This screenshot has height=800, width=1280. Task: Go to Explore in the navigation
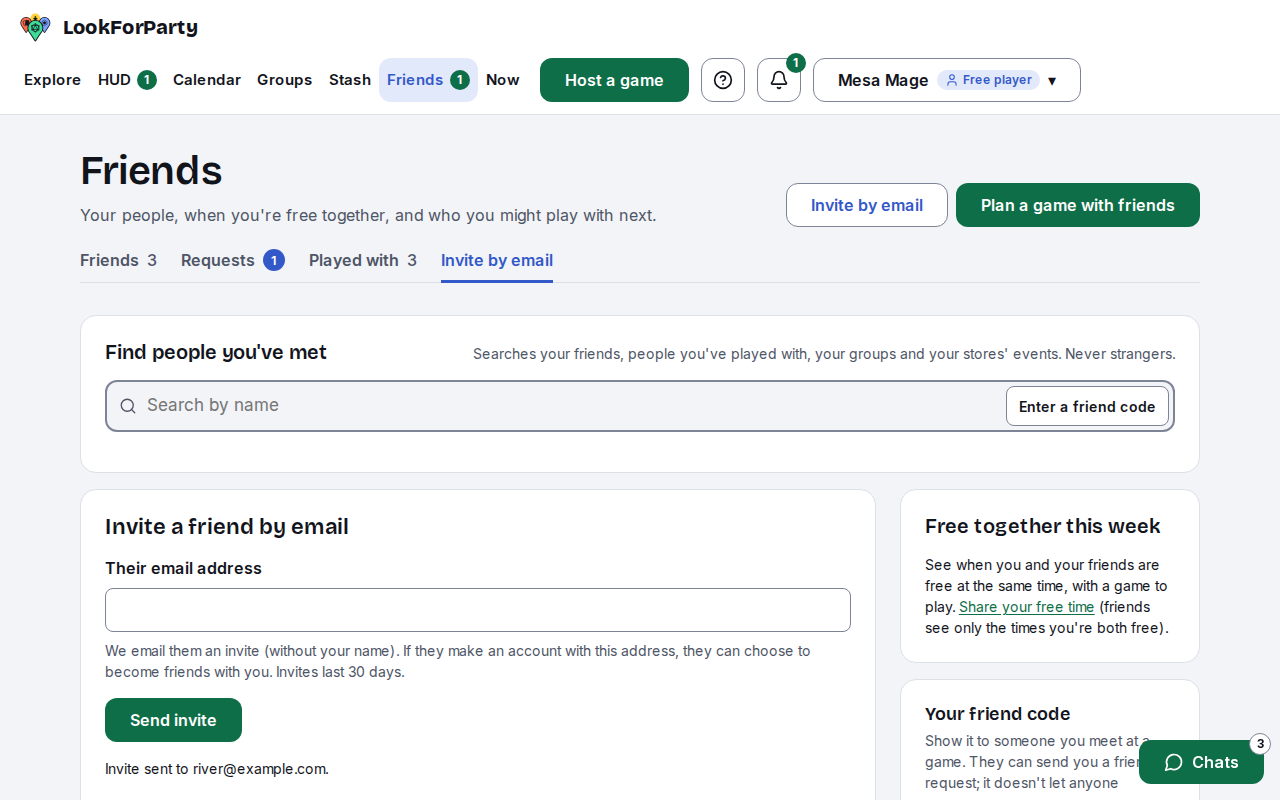point(52,80)
